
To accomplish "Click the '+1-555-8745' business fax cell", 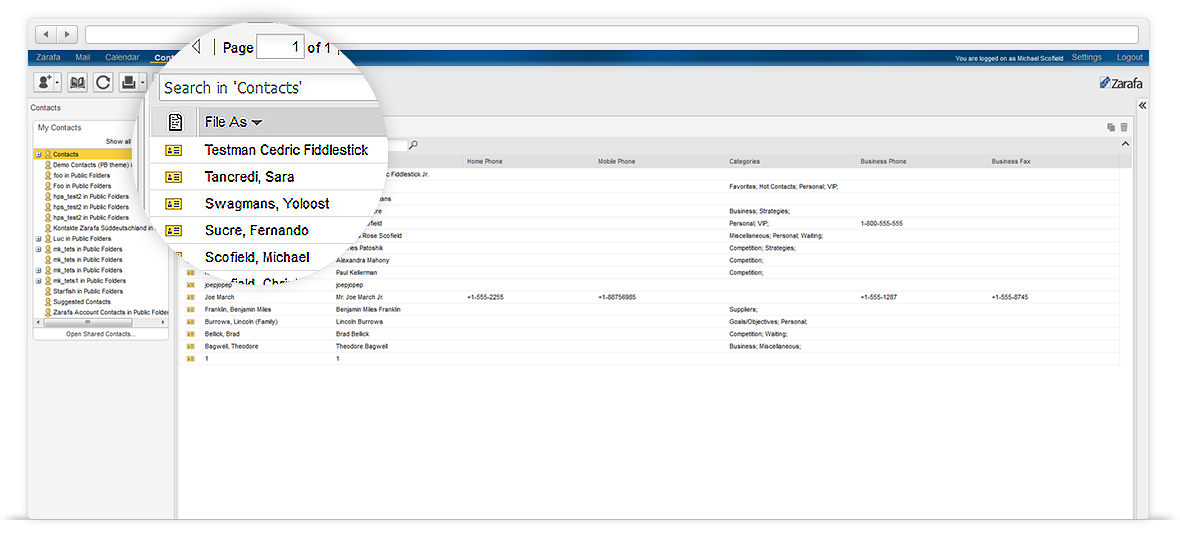I will (x=1010, y=297).
